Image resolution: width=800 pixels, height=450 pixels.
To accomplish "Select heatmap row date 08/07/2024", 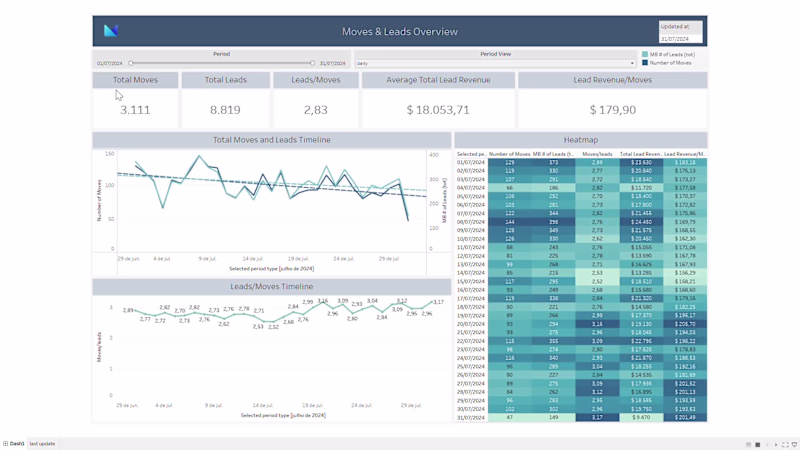I will (x=471, y=222).
